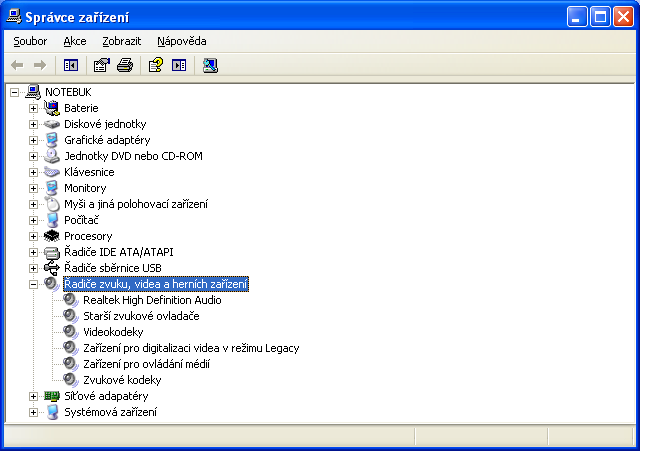Open the Zobrazit menu

click(x=121, y=41)
